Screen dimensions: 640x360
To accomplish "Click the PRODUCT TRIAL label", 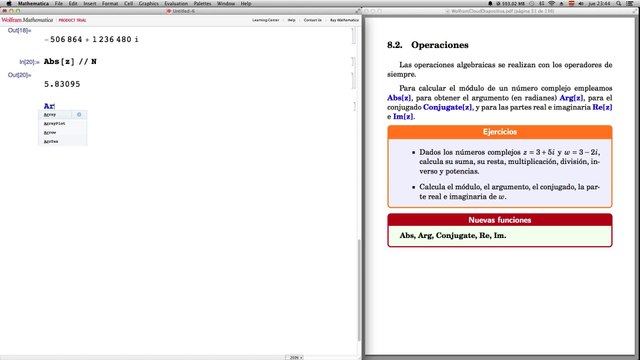I will pyautogui.click(x=72, y=20).
